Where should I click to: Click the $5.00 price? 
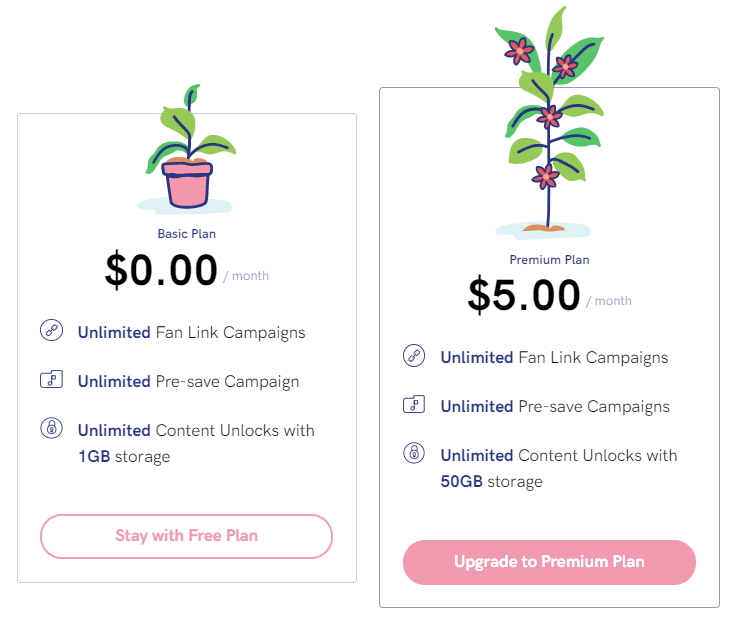click(x=524, y=296)
